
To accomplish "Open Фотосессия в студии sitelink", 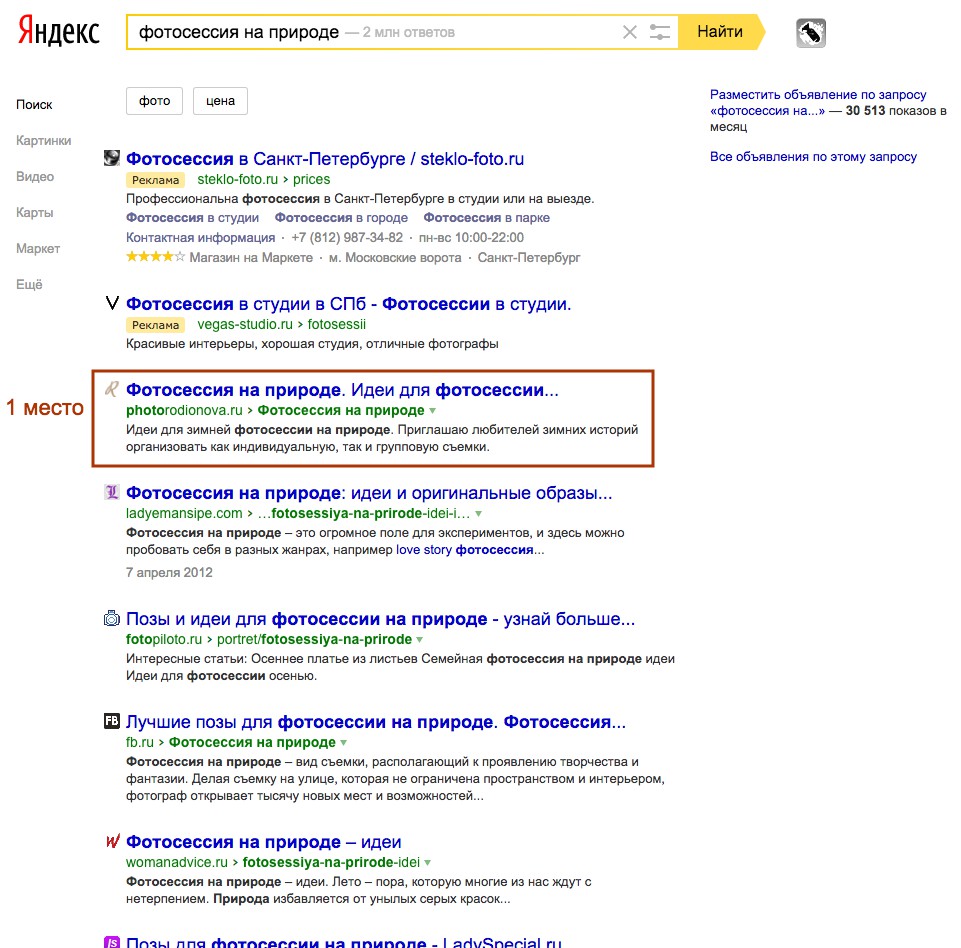I will 192,218.
